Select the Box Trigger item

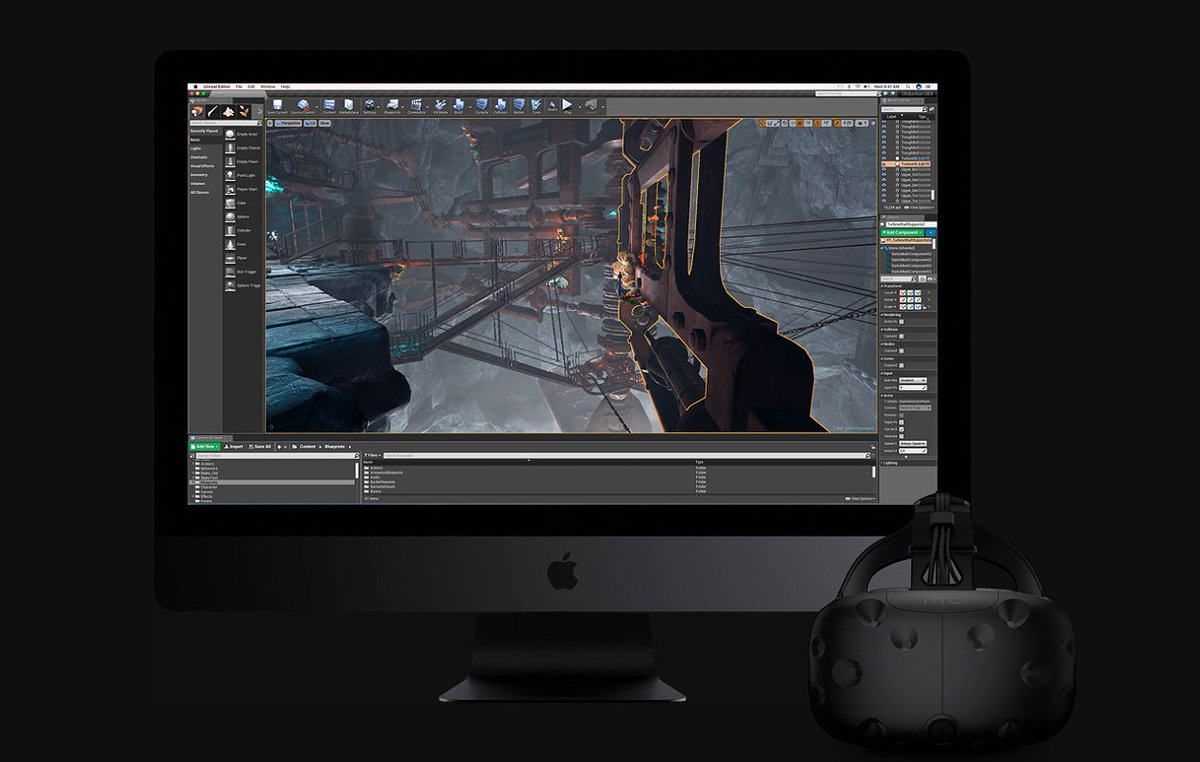click(241, 272)
